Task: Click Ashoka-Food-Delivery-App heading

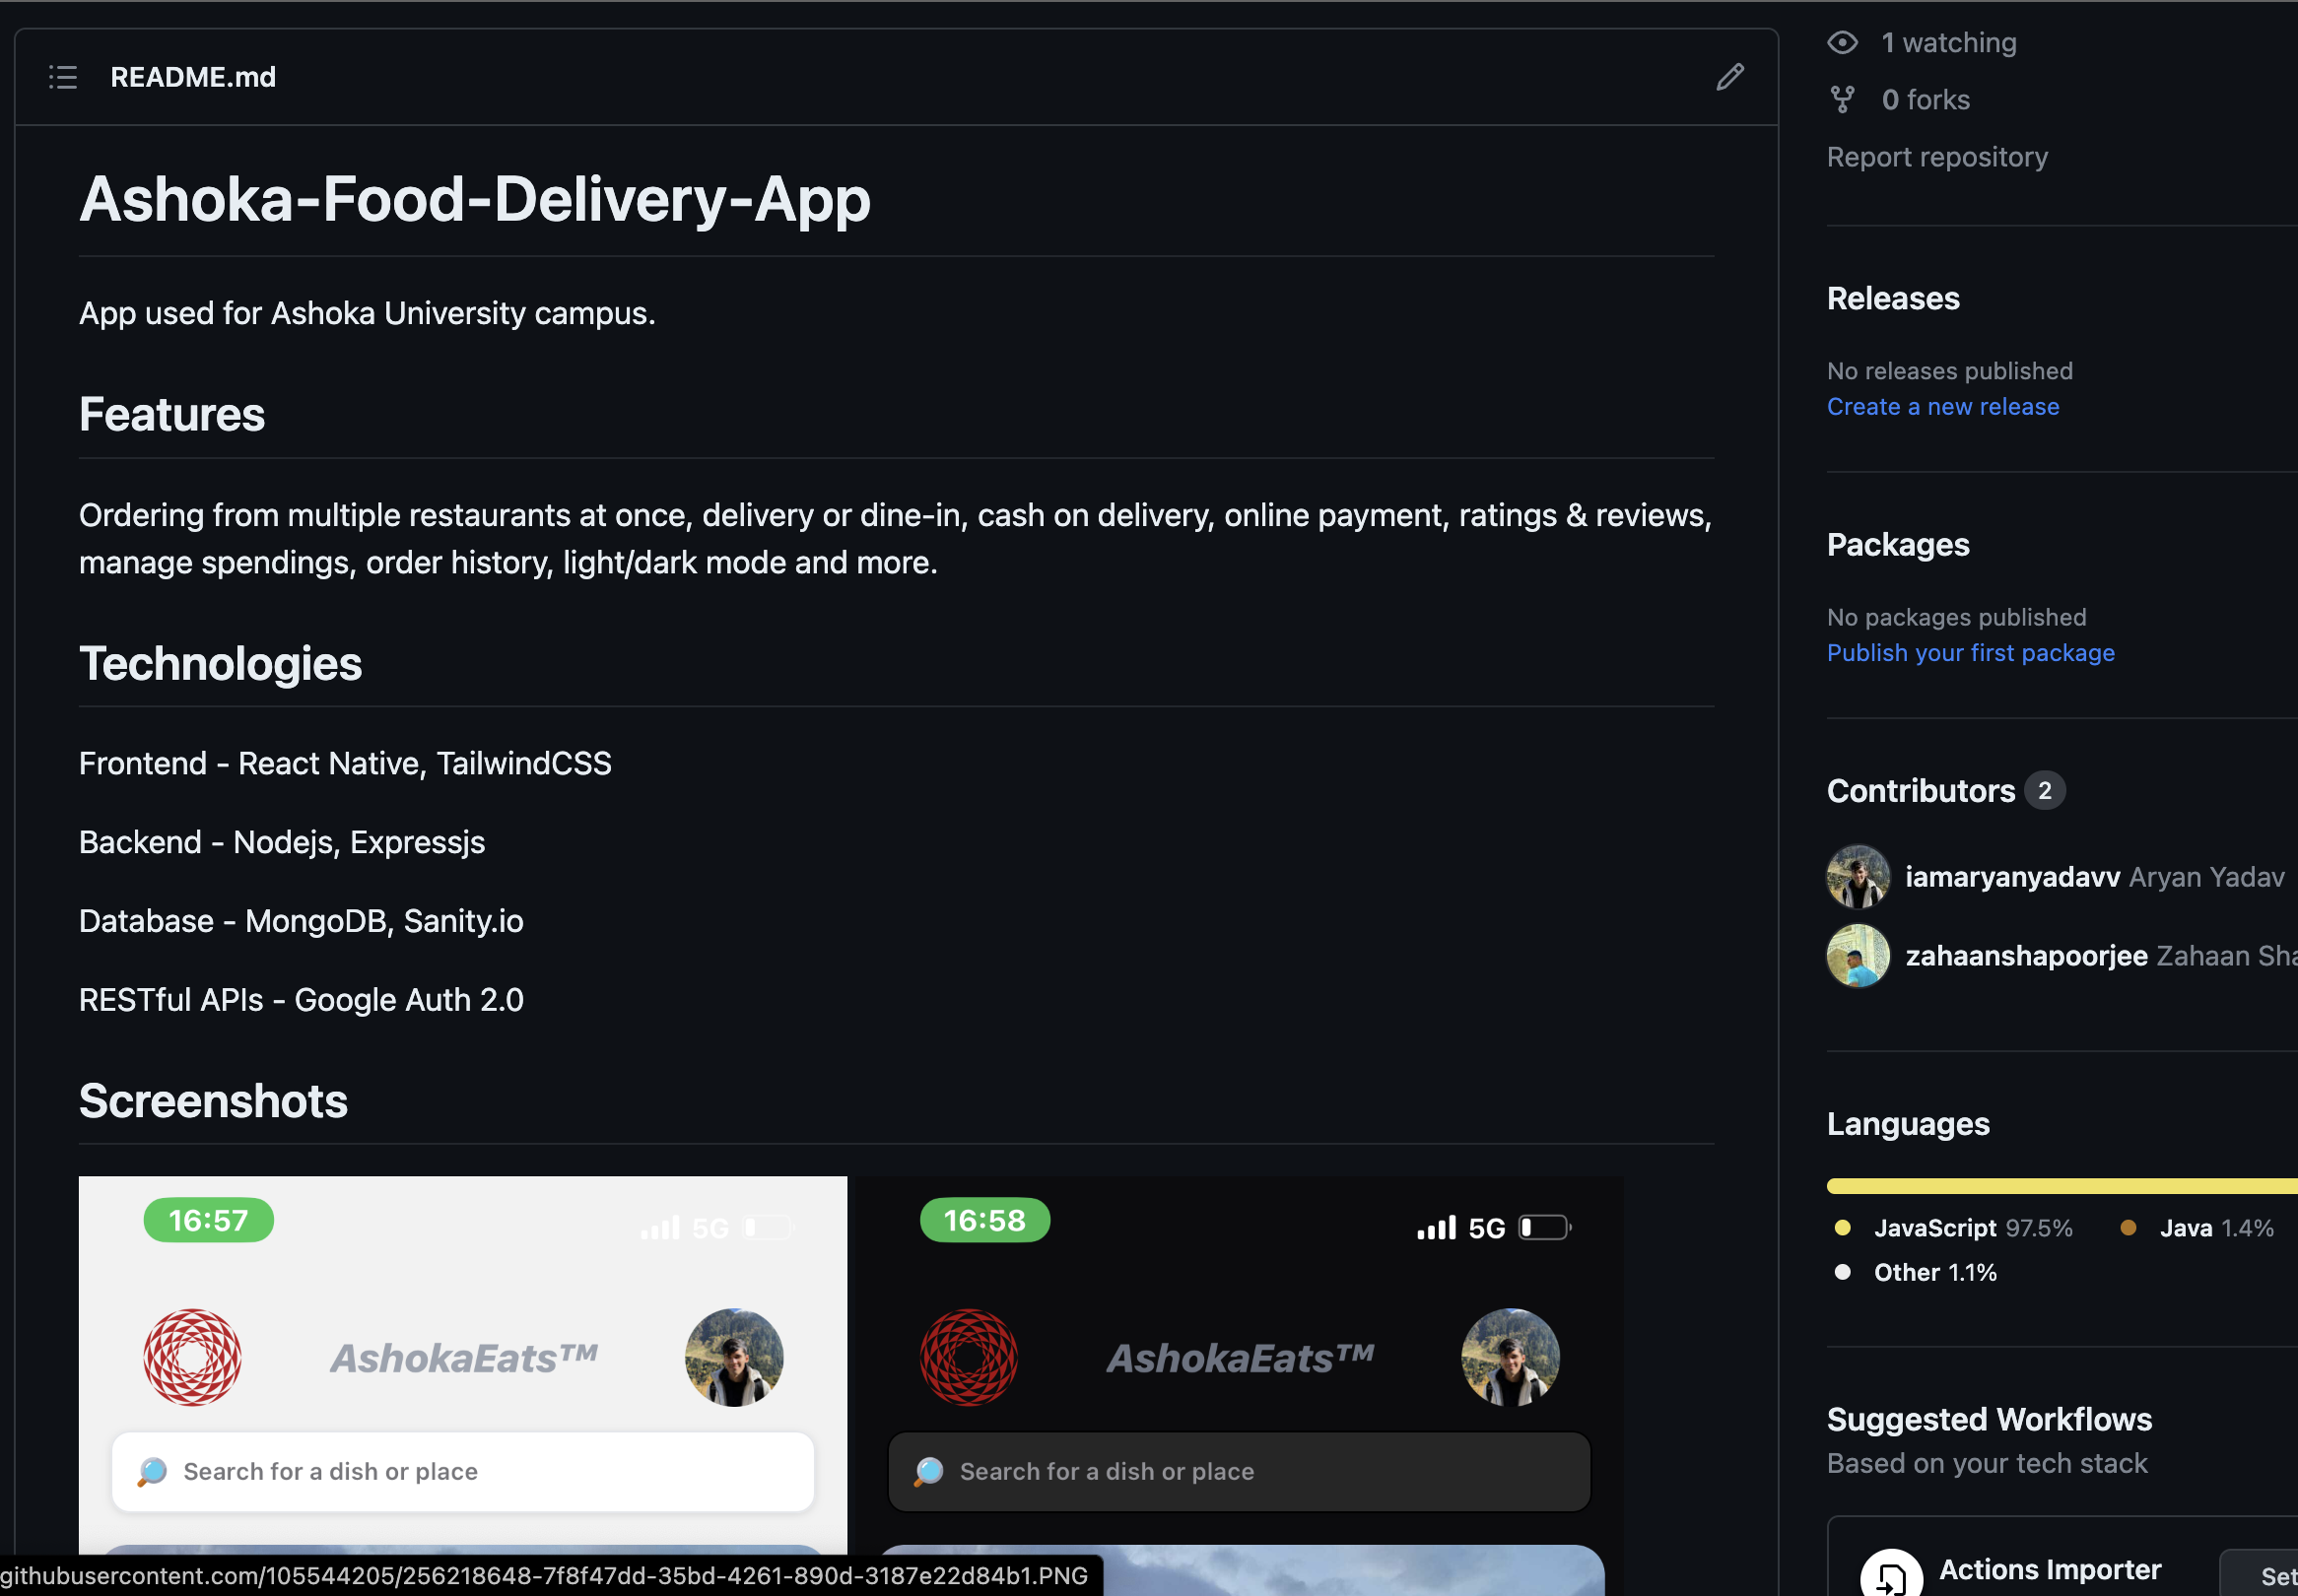Action: [475, 199]
